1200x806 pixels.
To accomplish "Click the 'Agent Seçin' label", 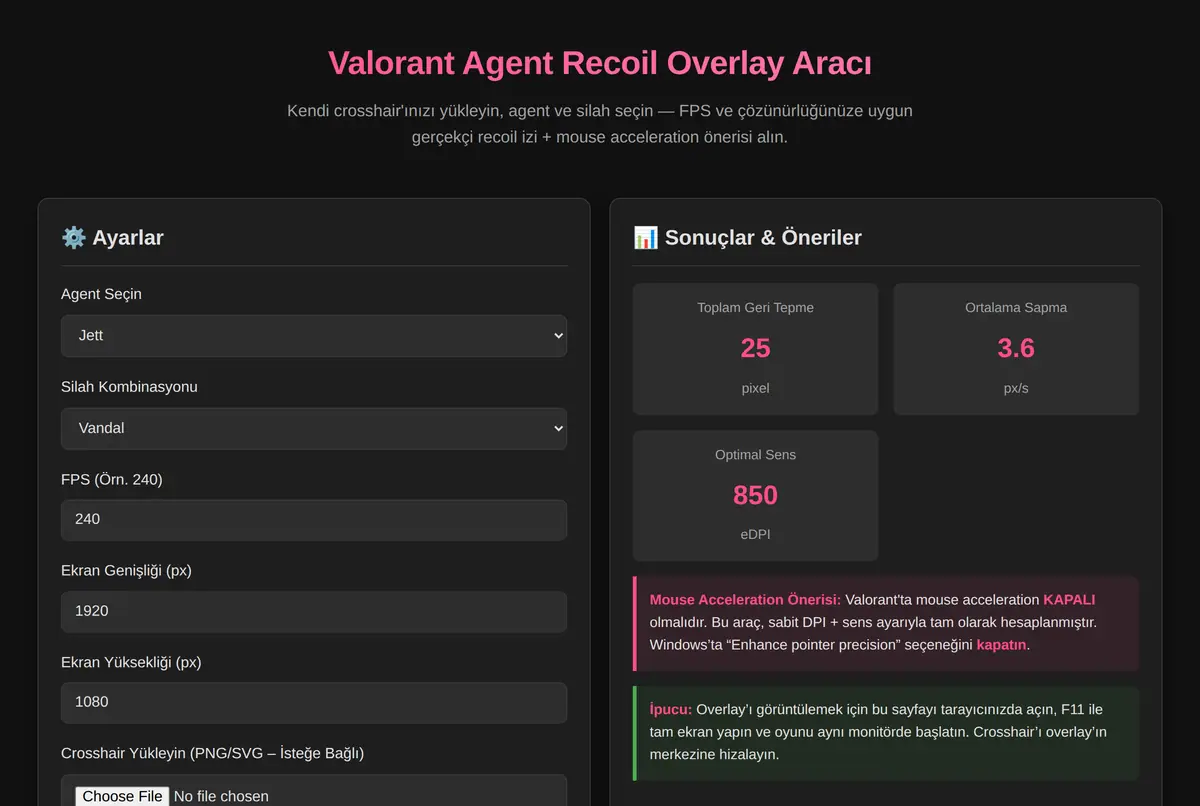I will [x=101, y=294].
